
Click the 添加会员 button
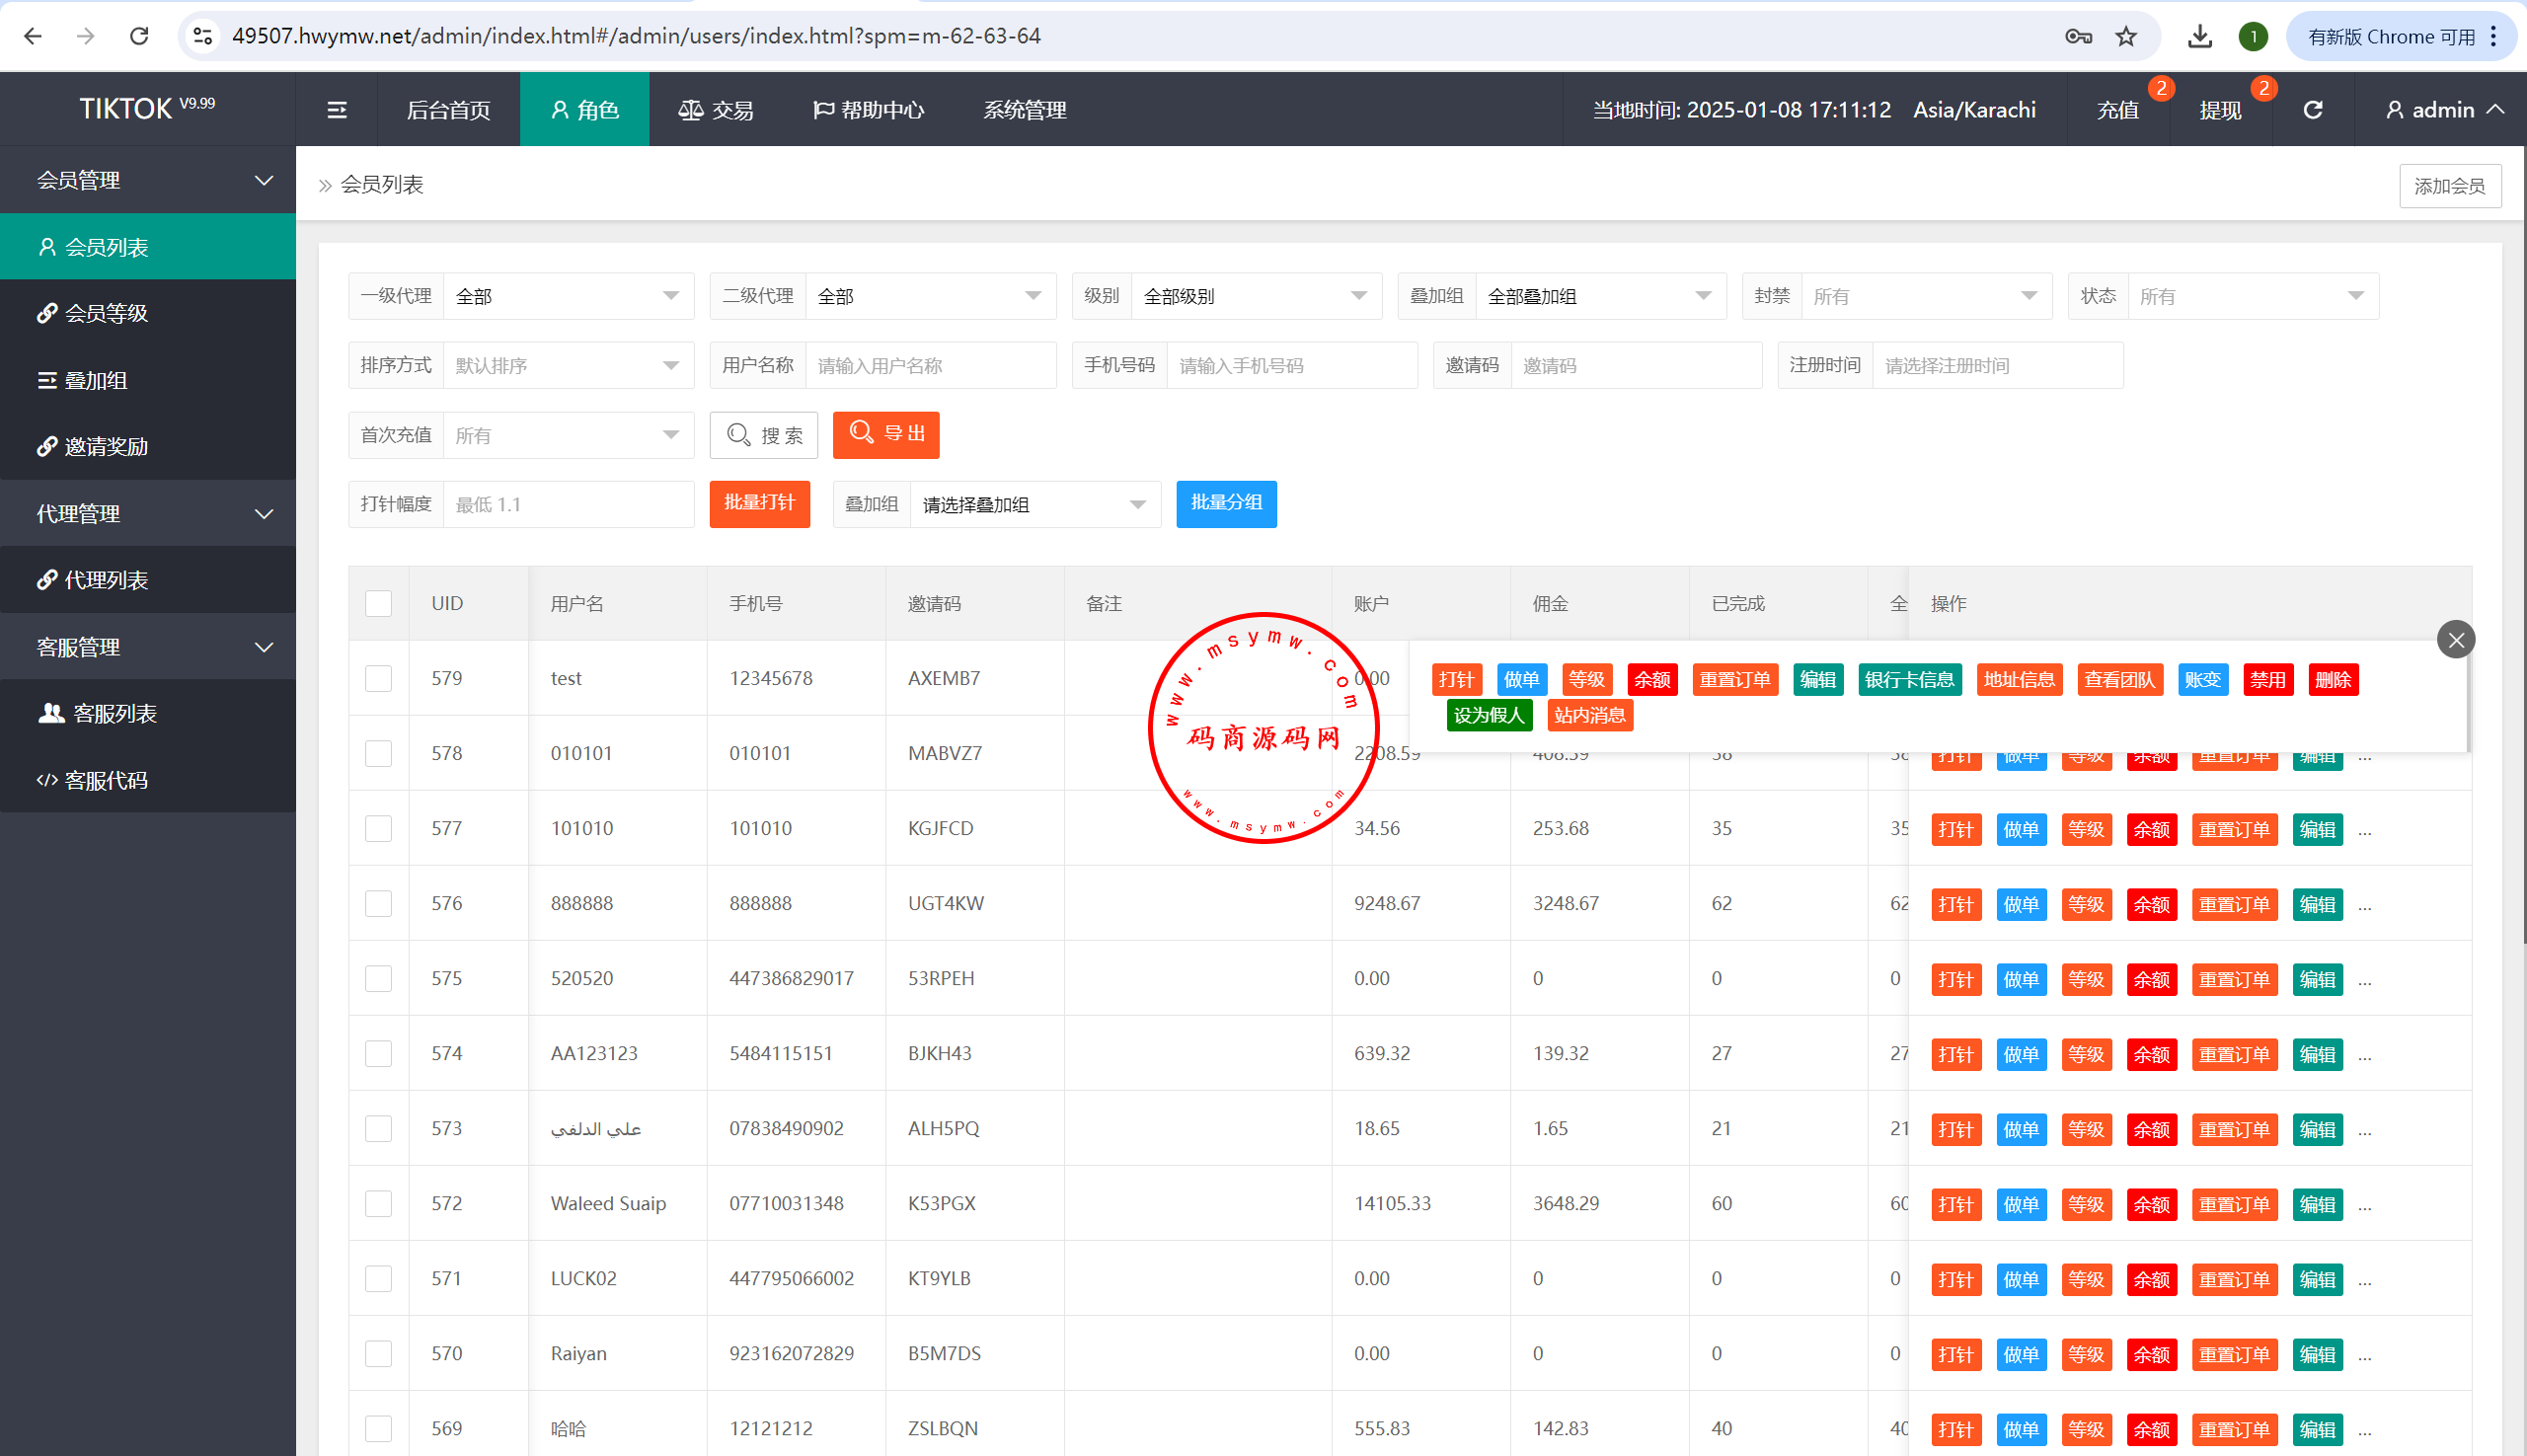tap(2450, 186)
